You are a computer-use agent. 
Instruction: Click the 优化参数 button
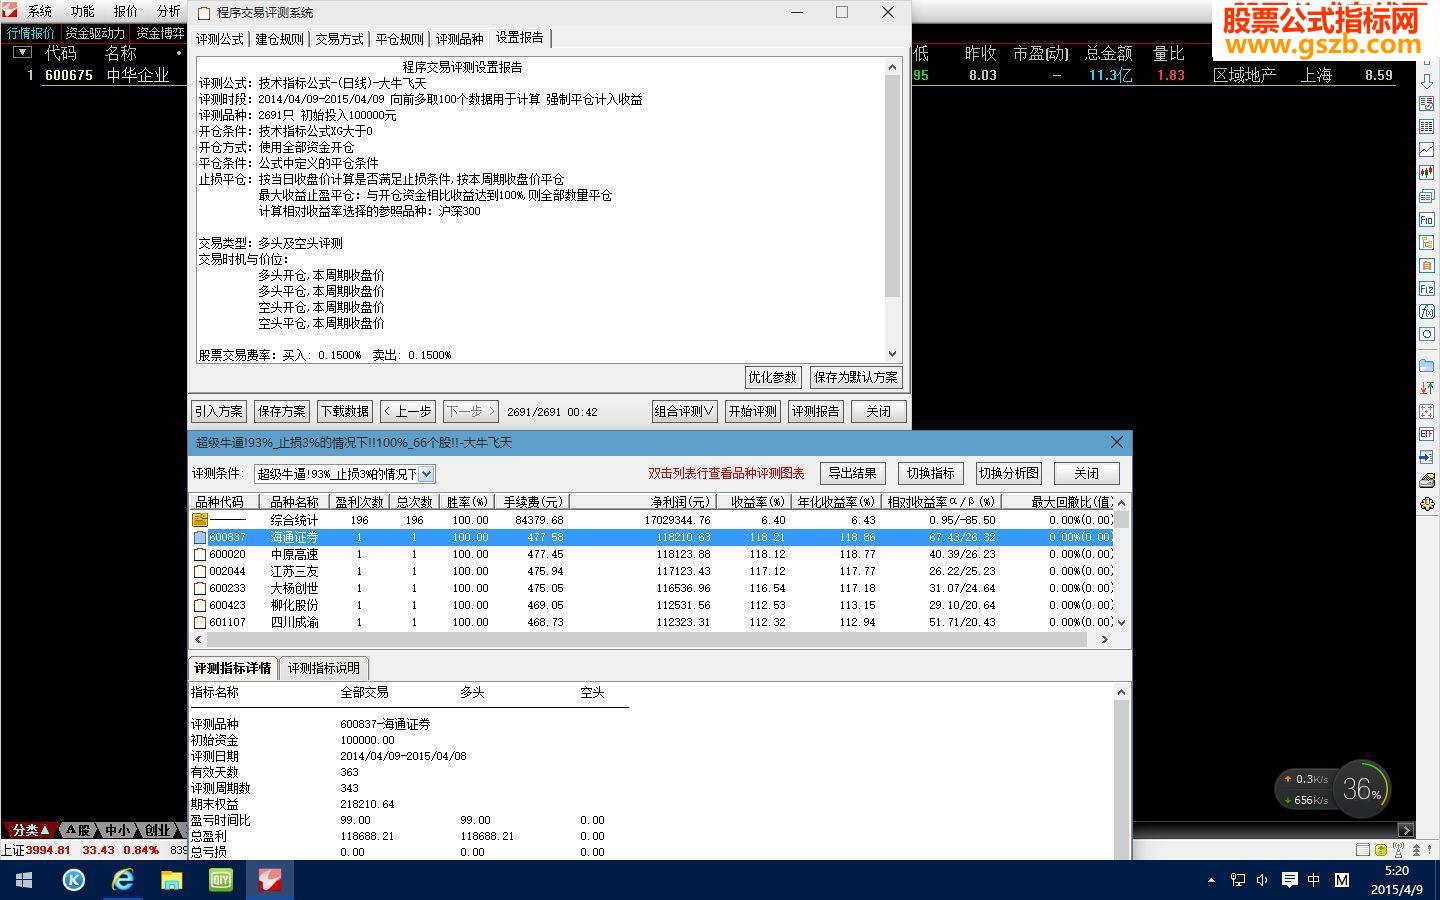tap(773, 377)
